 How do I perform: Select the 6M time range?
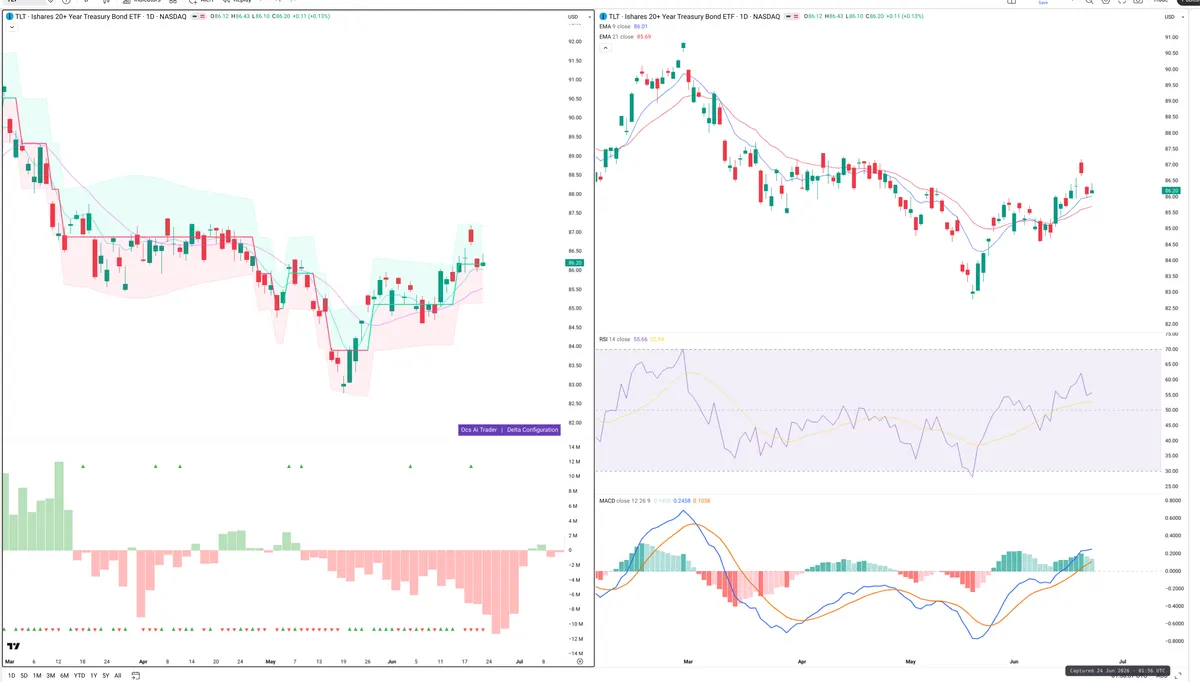point(64,676)
